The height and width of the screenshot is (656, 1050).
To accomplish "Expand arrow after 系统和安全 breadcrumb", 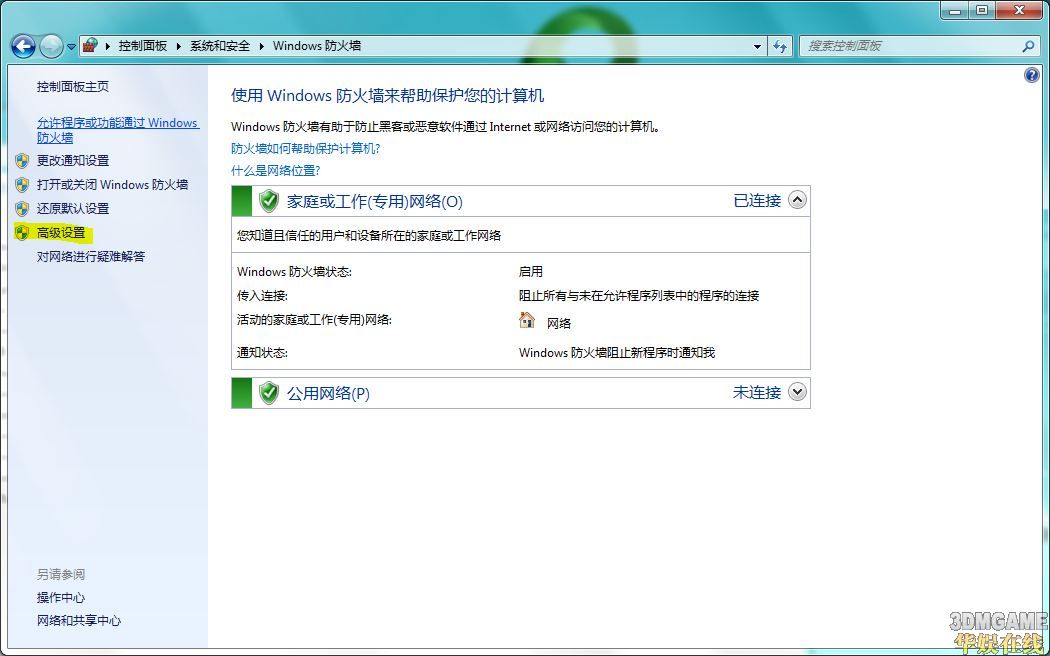I will pyautogui.click(x=261, y=46).
